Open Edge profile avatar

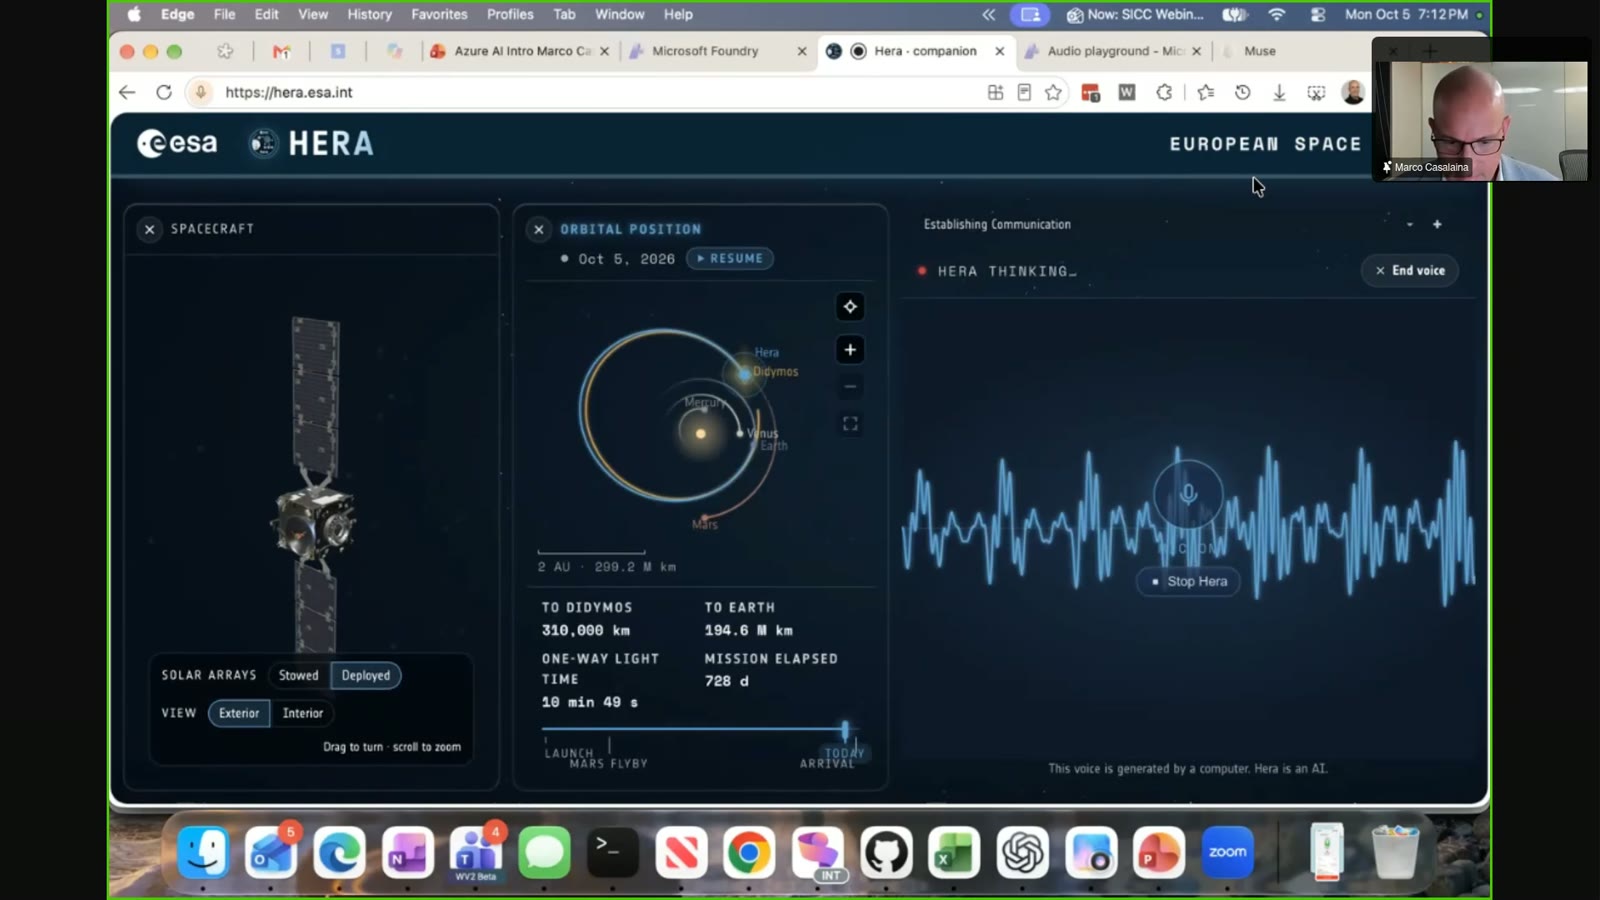click(1353, 92)
